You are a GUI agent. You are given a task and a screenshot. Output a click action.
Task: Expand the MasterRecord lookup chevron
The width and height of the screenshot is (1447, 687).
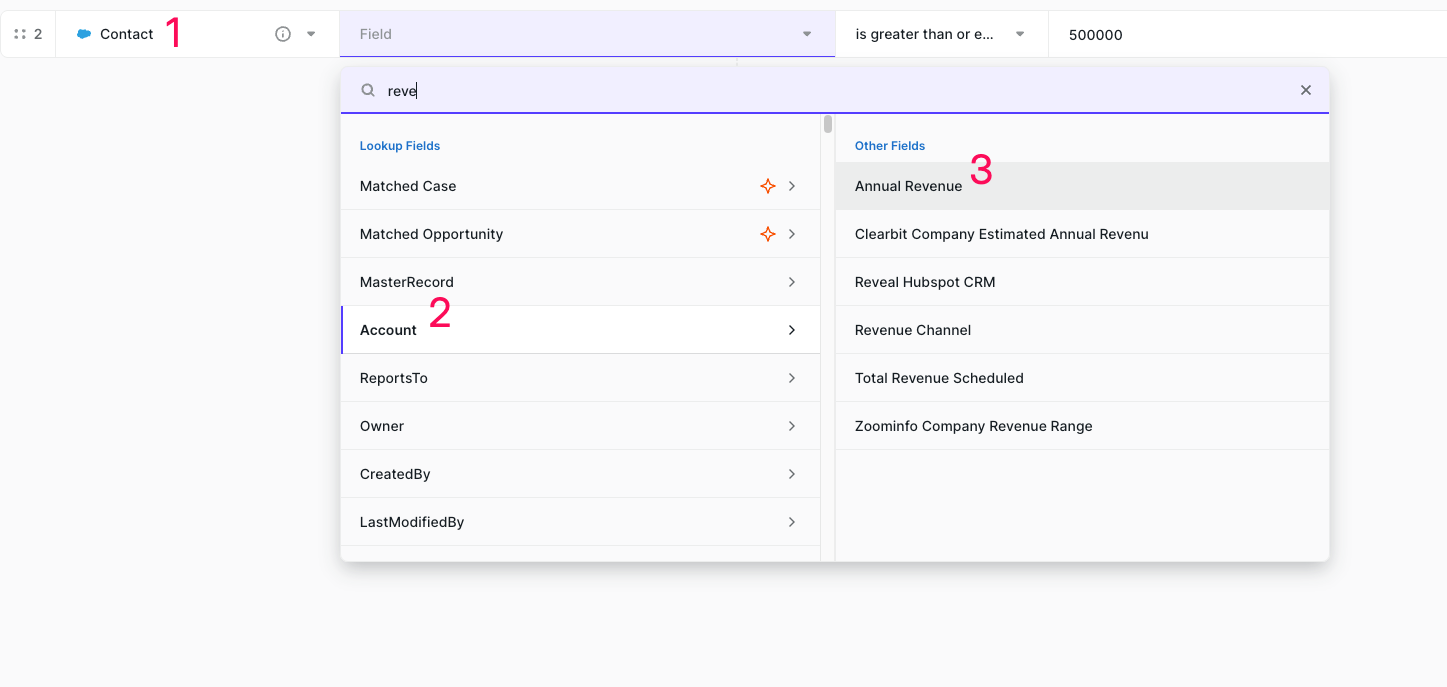(791, 282)
